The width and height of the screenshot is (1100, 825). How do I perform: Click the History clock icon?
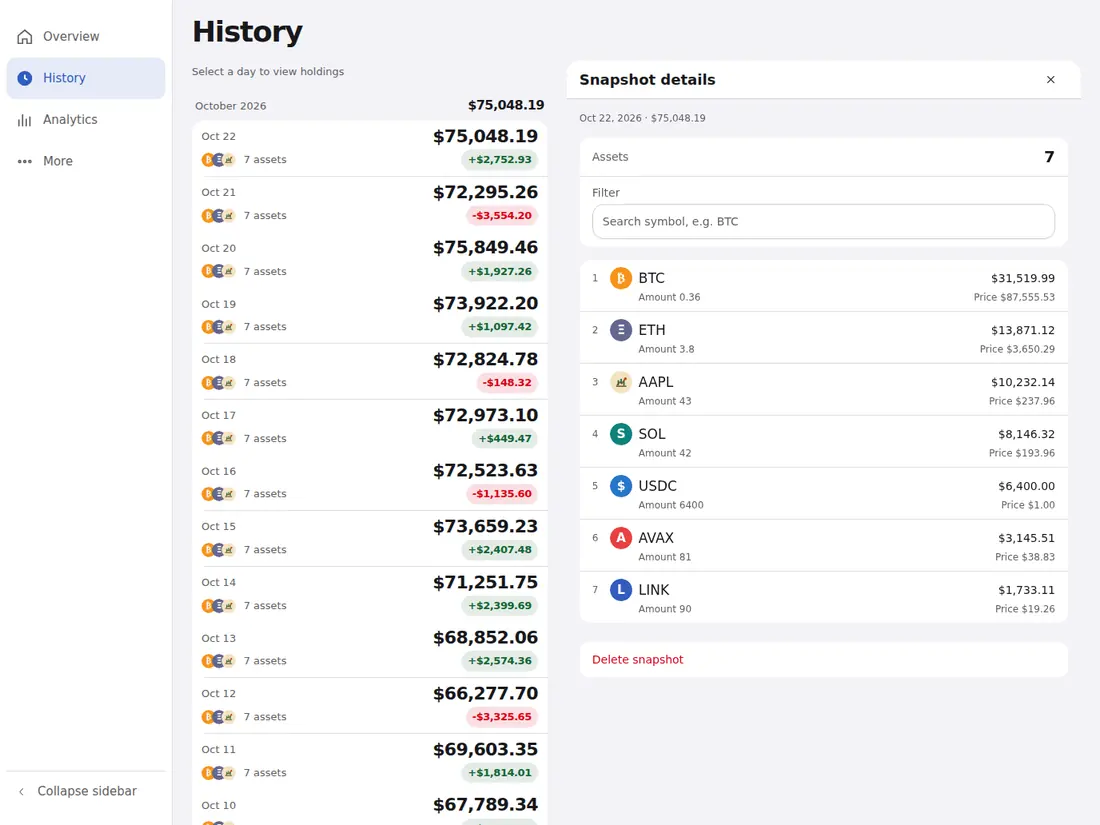pos(25,78)
